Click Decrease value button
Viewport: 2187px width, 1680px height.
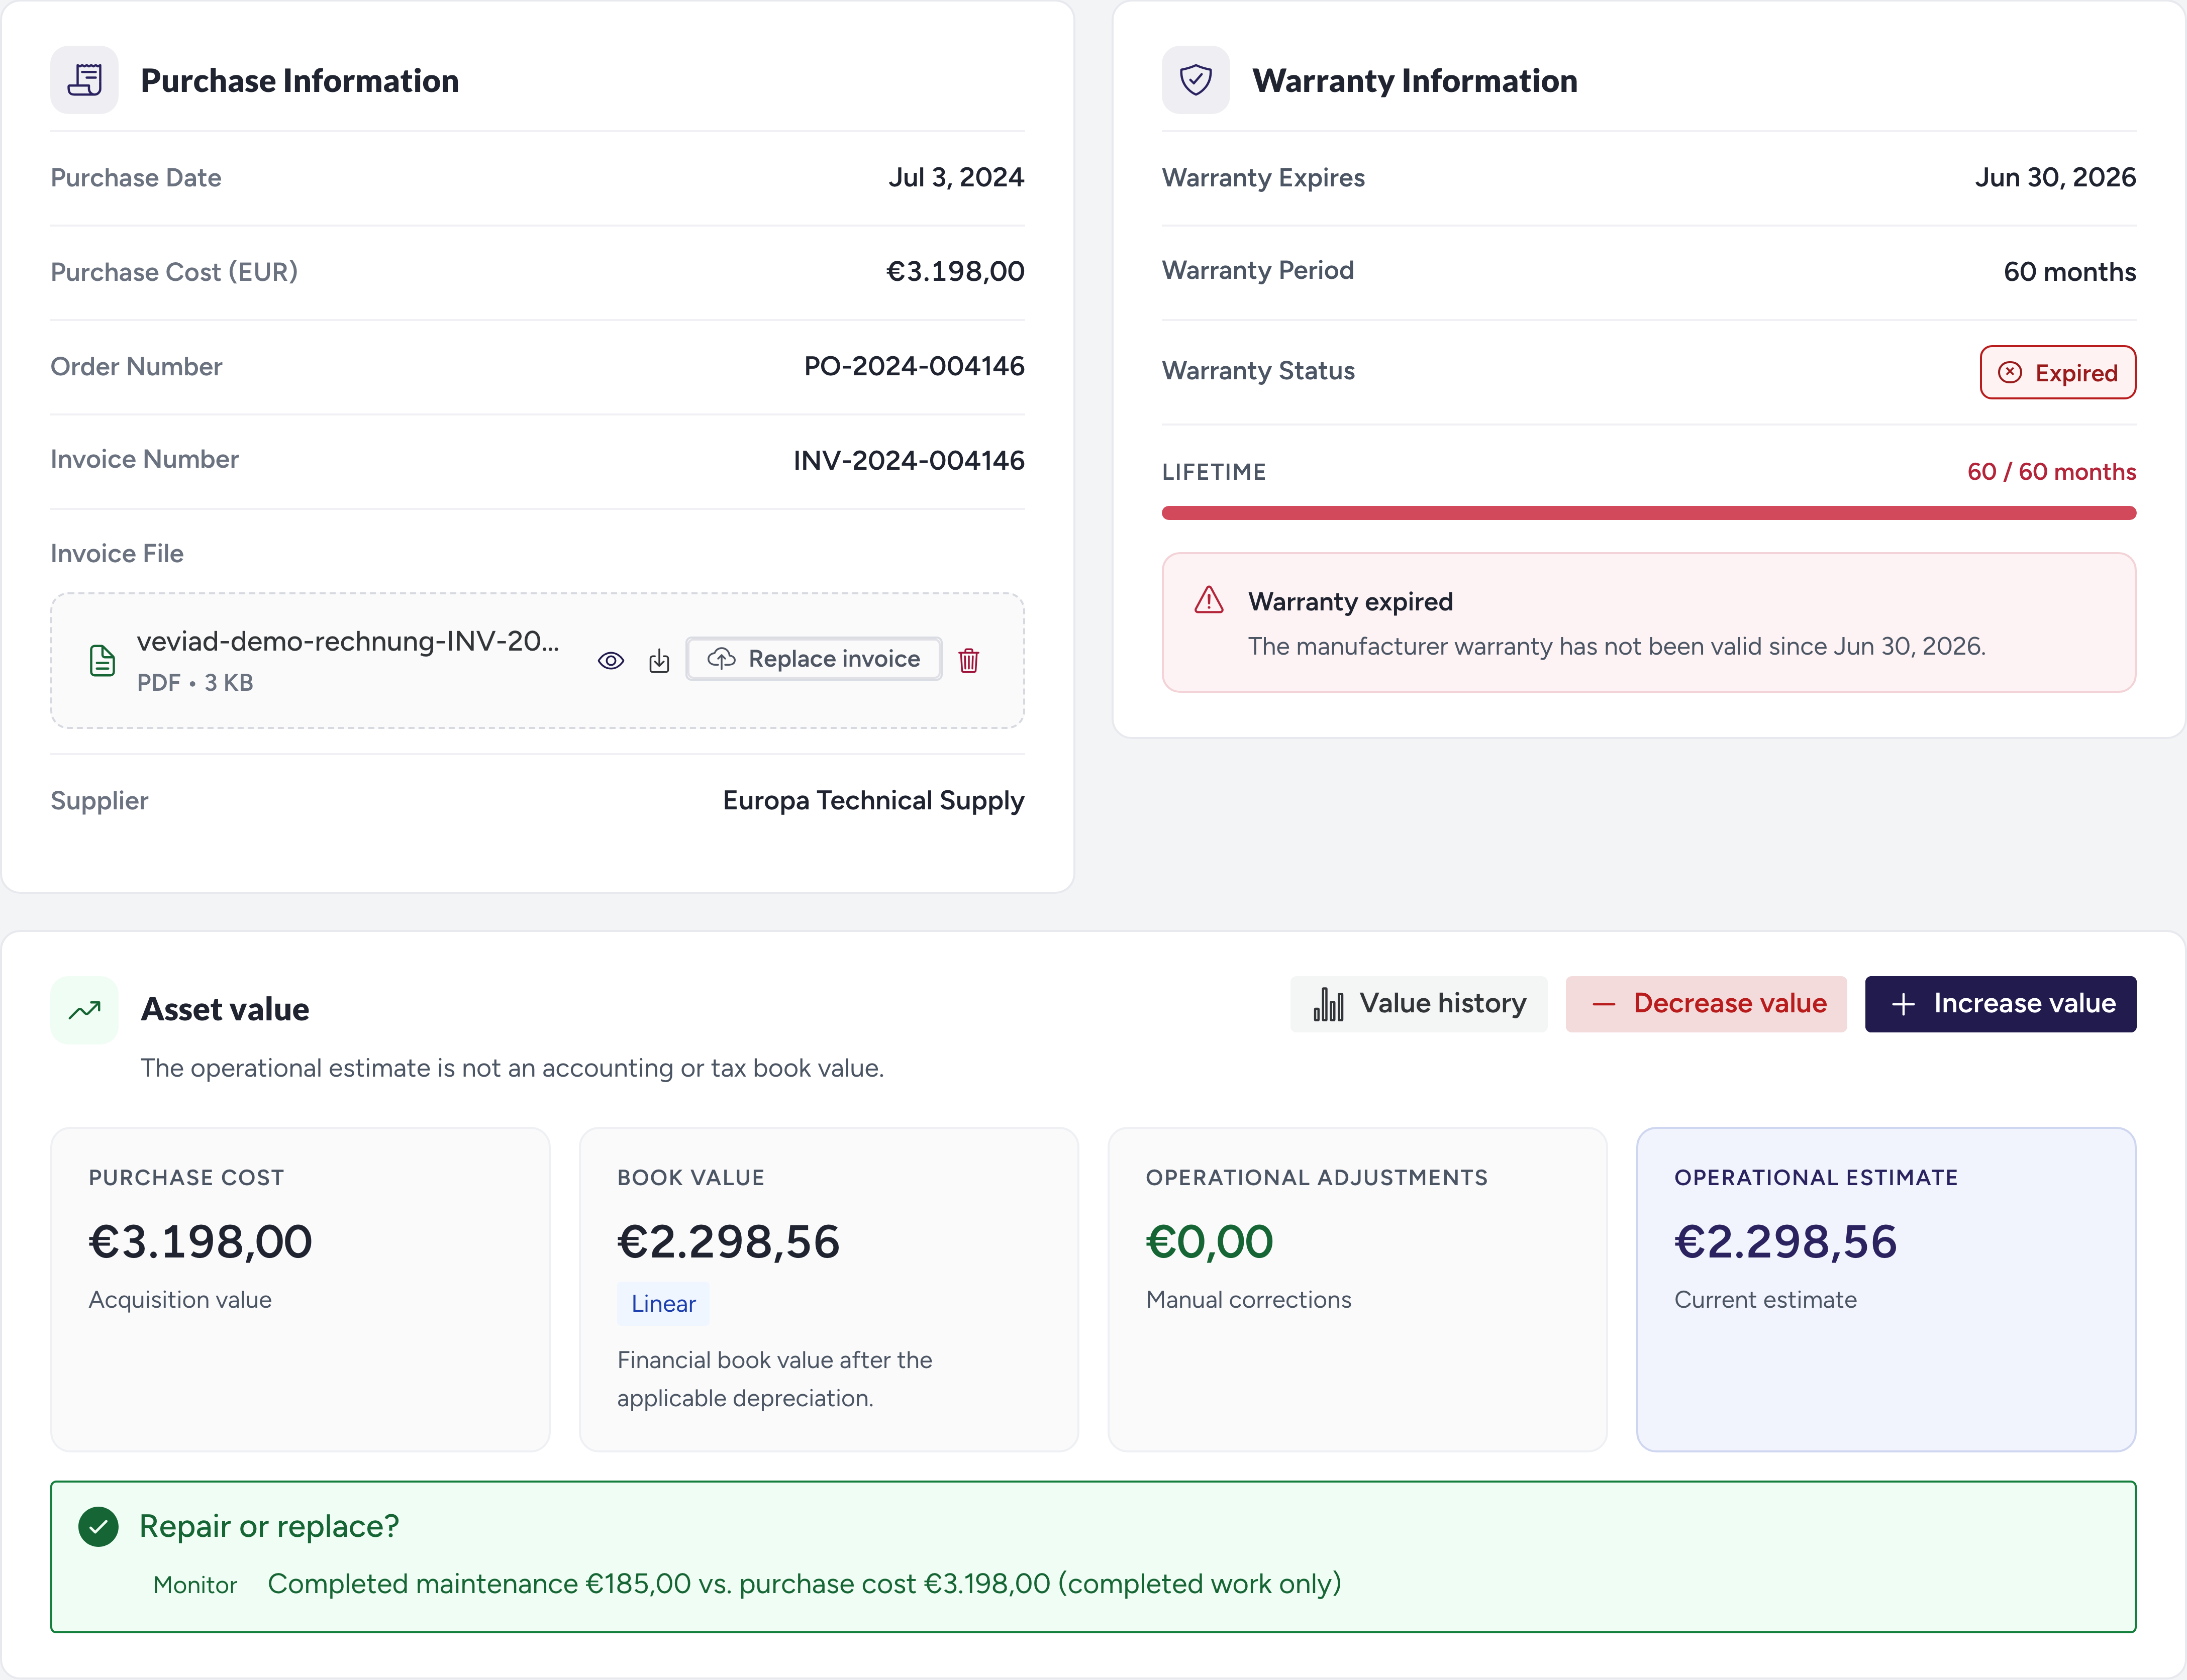[x=1706, y=1004]
